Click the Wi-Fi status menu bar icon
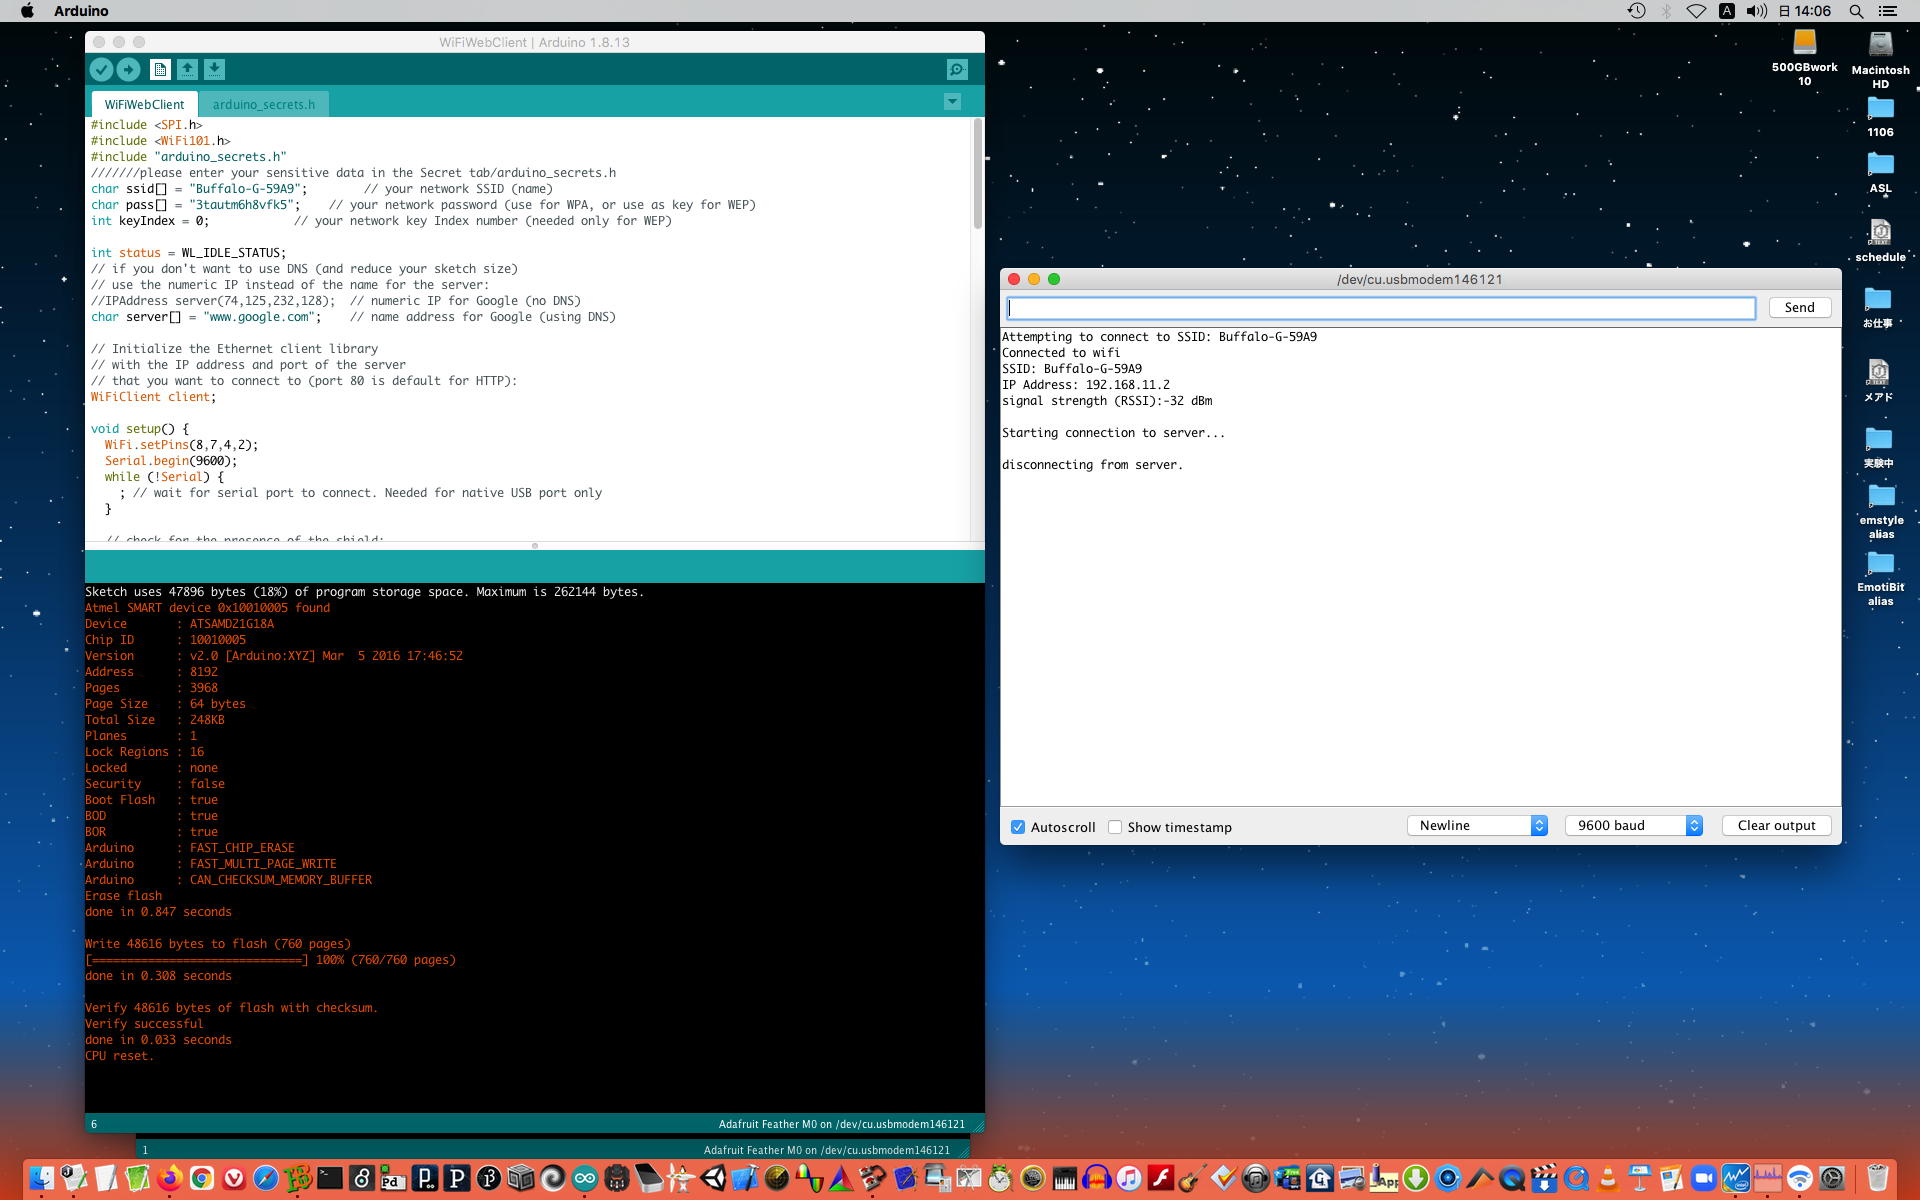Image resolution: width=1920 pixels, height=1200 pixels. (x=1696, y=11)
